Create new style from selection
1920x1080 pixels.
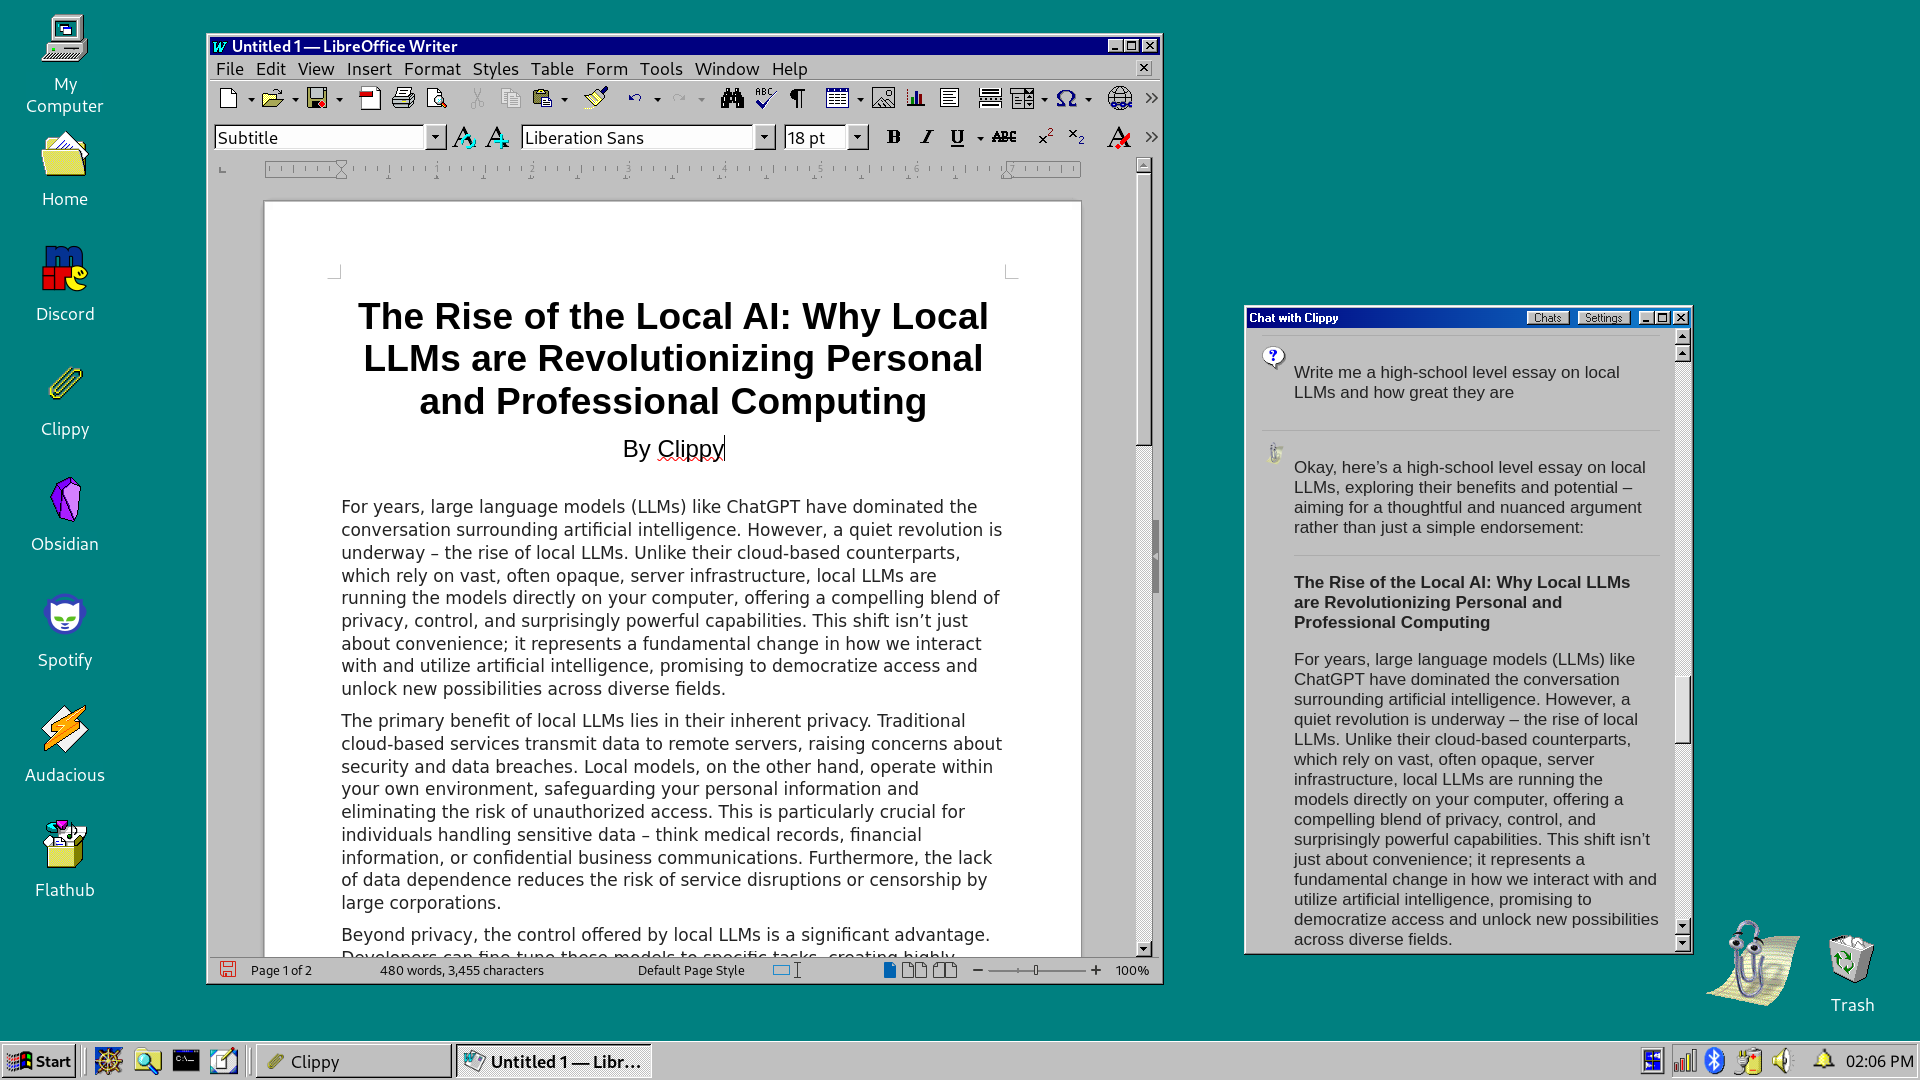tap(497, 137)
